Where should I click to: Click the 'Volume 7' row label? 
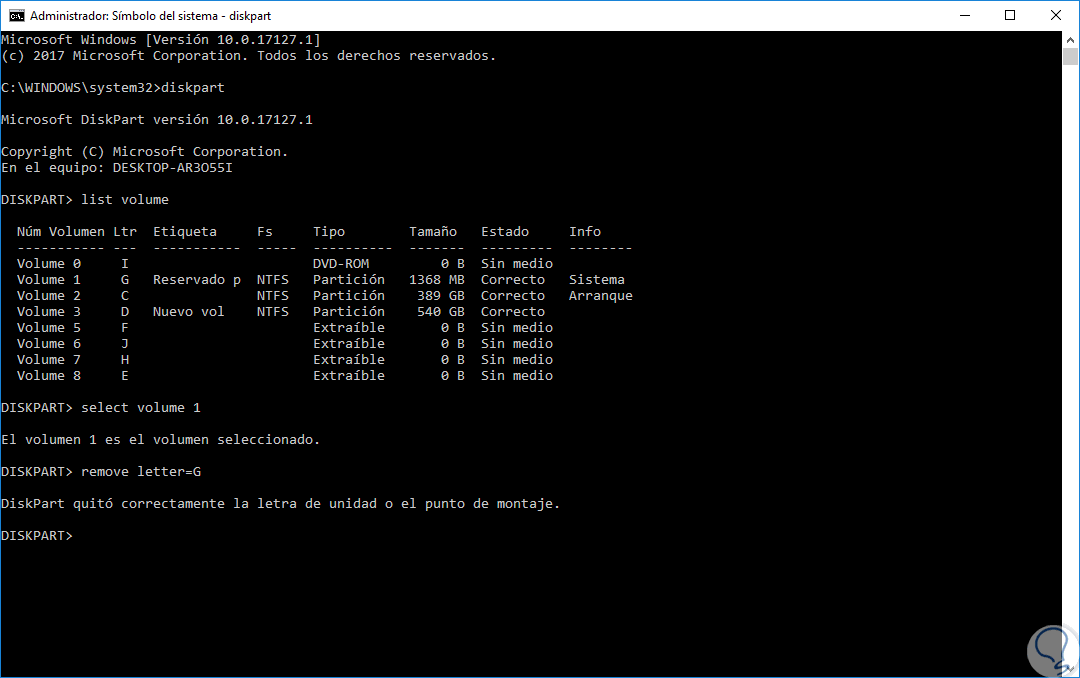[x=49, y=359]
